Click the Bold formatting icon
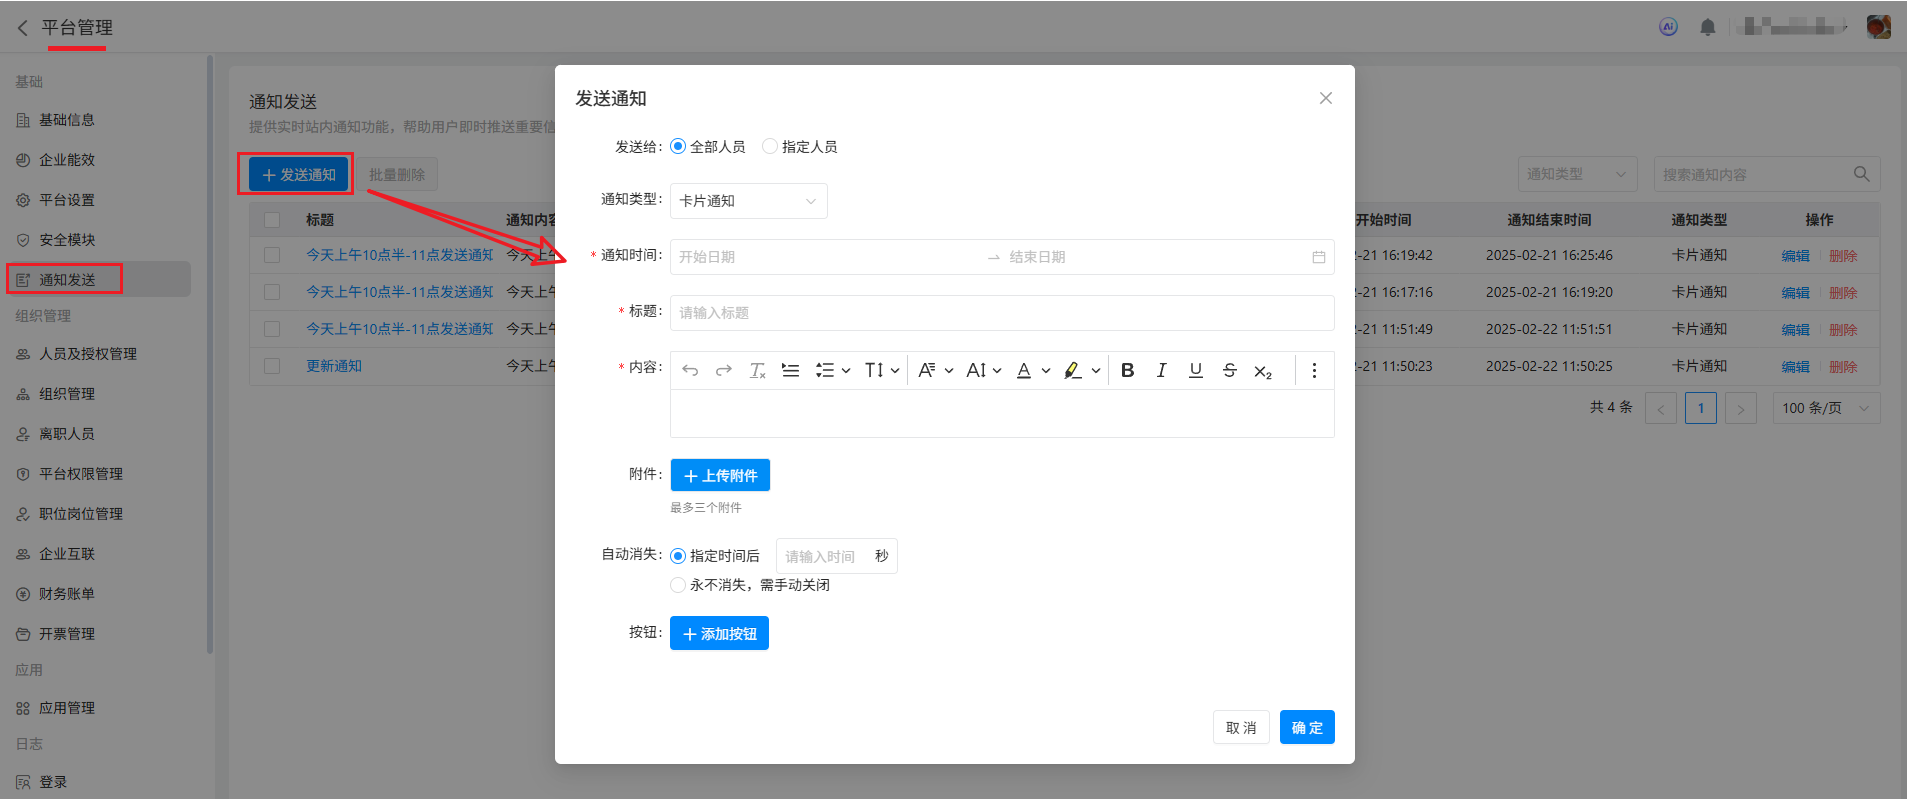 1127,370
